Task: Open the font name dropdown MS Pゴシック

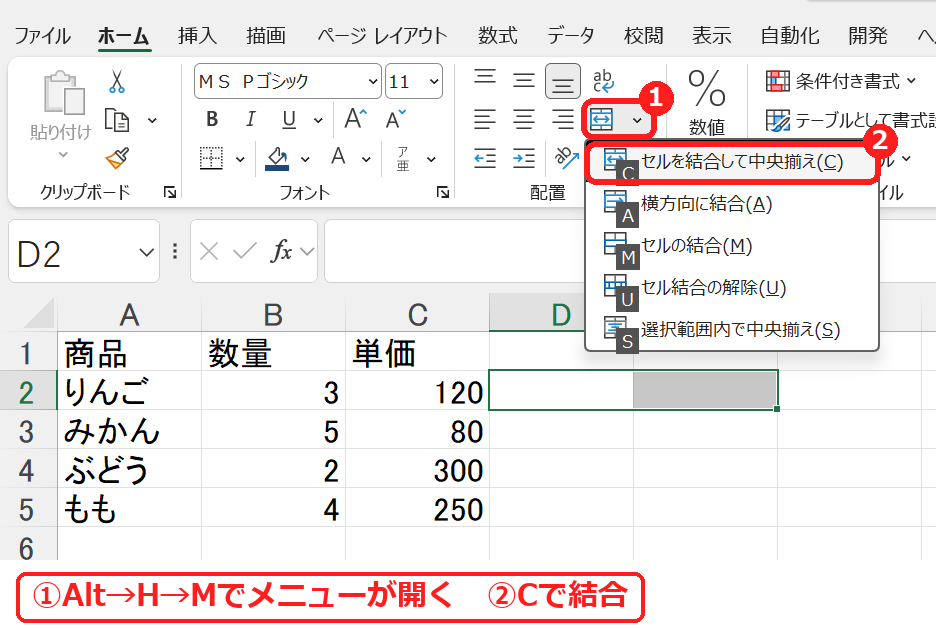Action: tap(373, 81)
